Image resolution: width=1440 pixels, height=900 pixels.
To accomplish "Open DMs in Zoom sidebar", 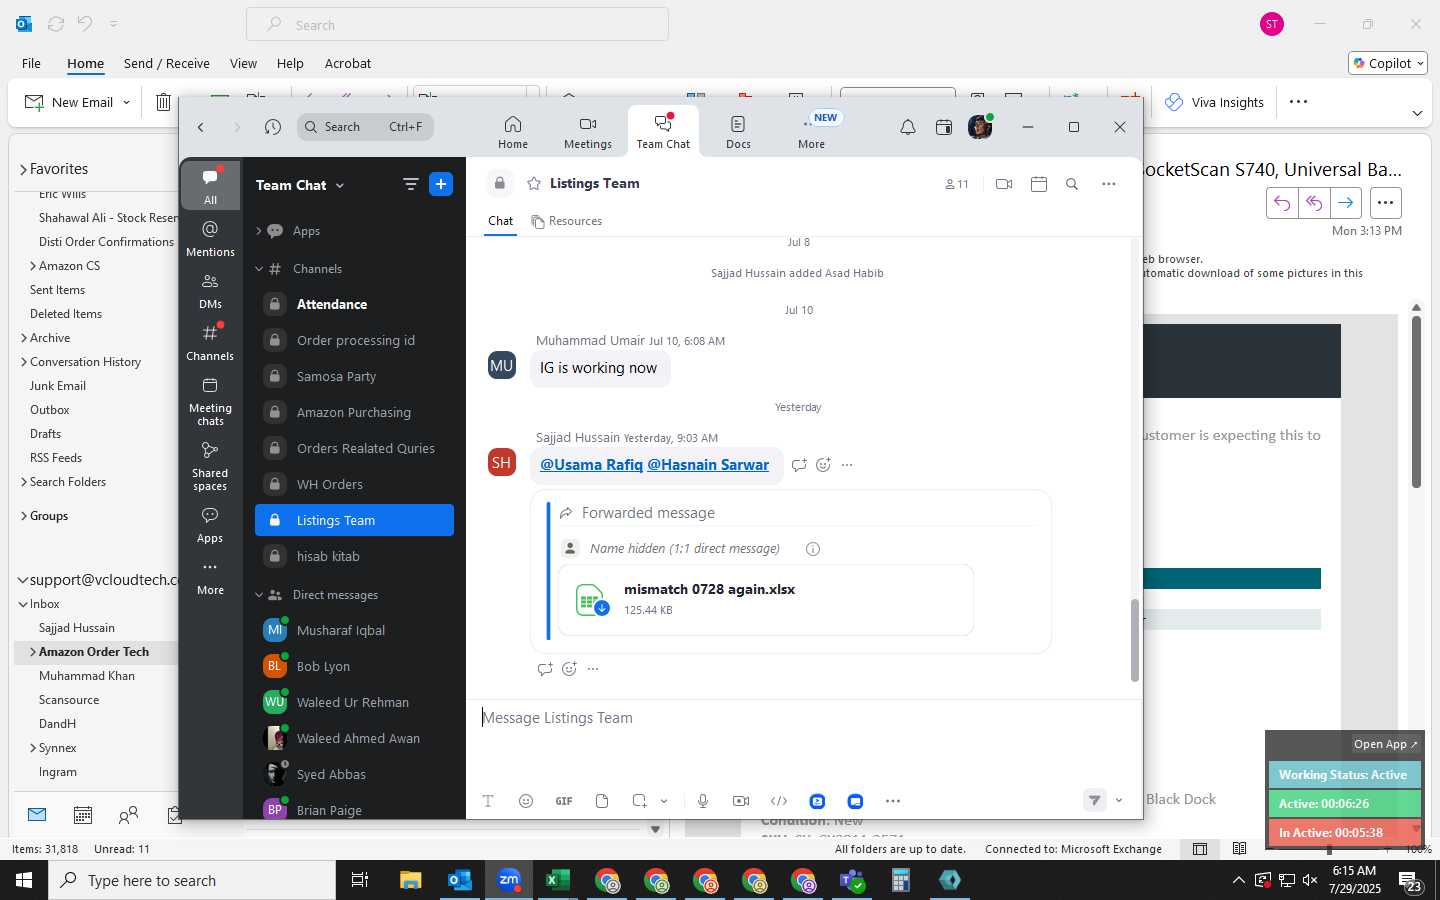I will tap(210, 291).
